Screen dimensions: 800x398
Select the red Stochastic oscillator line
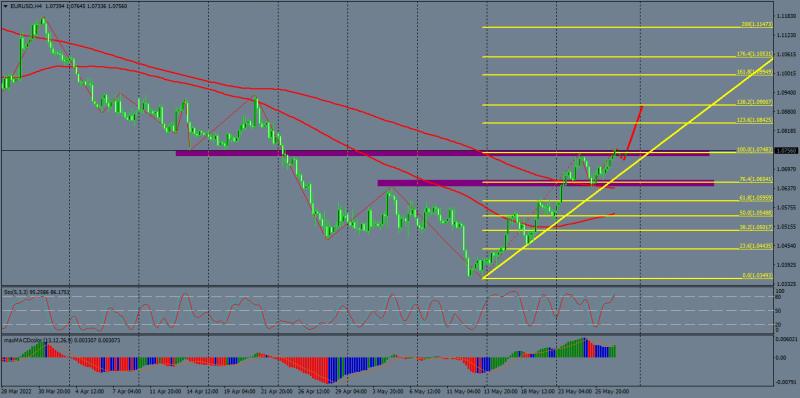click(309, 311)
